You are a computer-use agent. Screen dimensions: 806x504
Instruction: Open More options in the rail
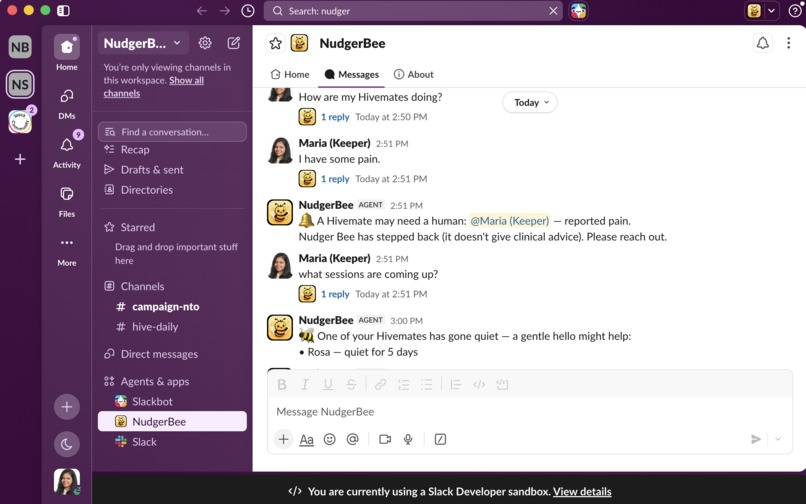[x=67, y=251]
